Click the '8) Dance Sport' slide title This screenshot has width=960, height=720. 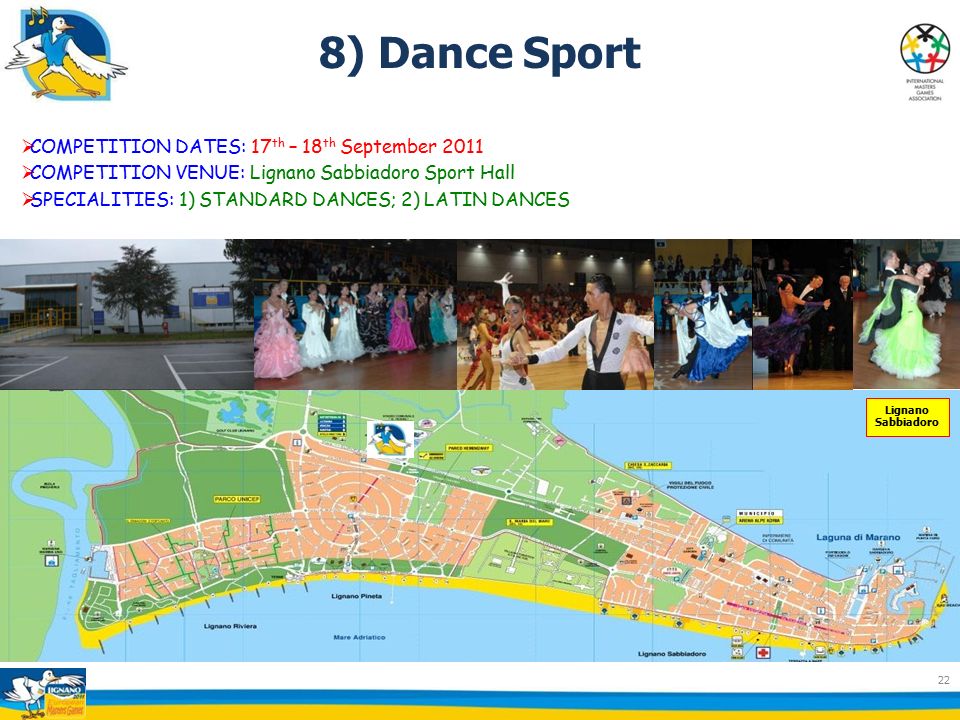click(479, 53)
